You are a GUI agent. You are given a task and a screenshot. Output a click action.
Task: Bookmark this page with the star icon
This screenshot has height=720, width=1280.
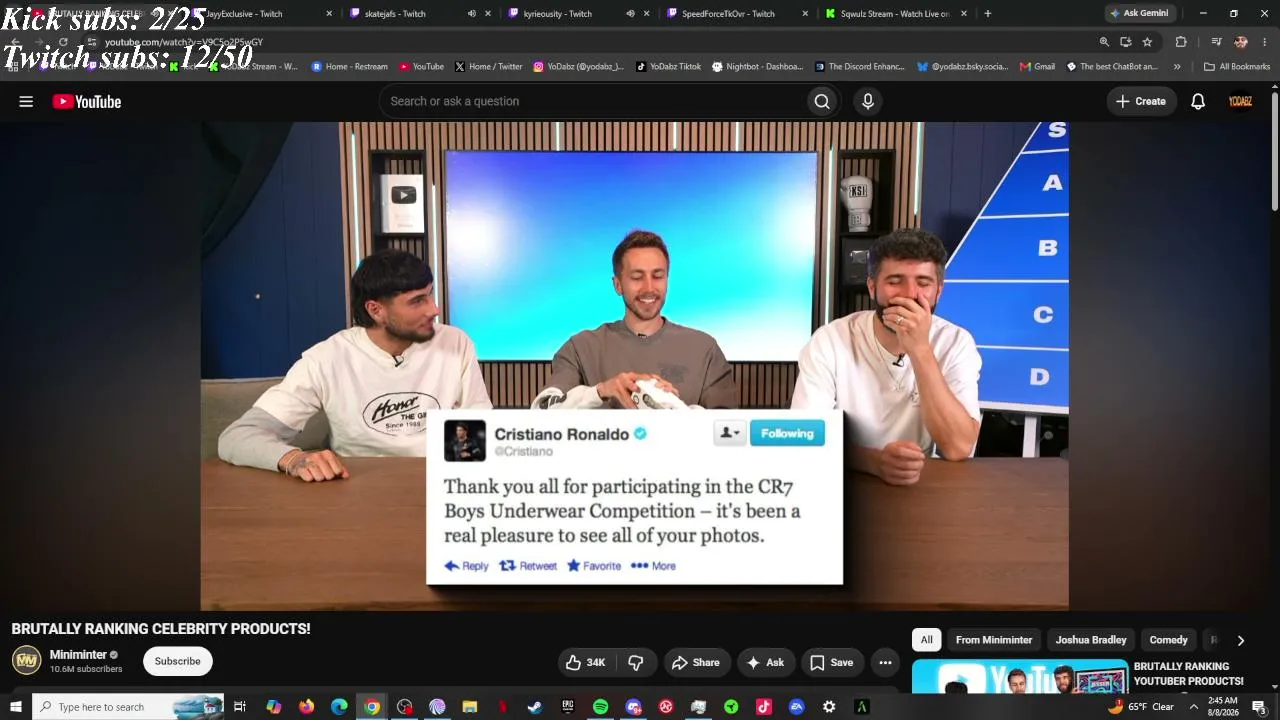1147,42
